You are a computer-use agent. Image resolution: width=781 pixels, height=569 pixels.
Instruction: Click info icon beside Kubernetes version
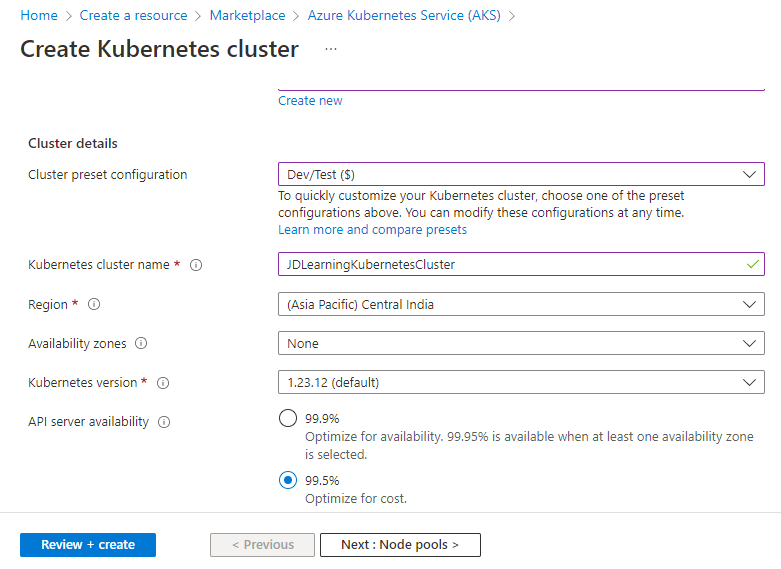(163, 383)
